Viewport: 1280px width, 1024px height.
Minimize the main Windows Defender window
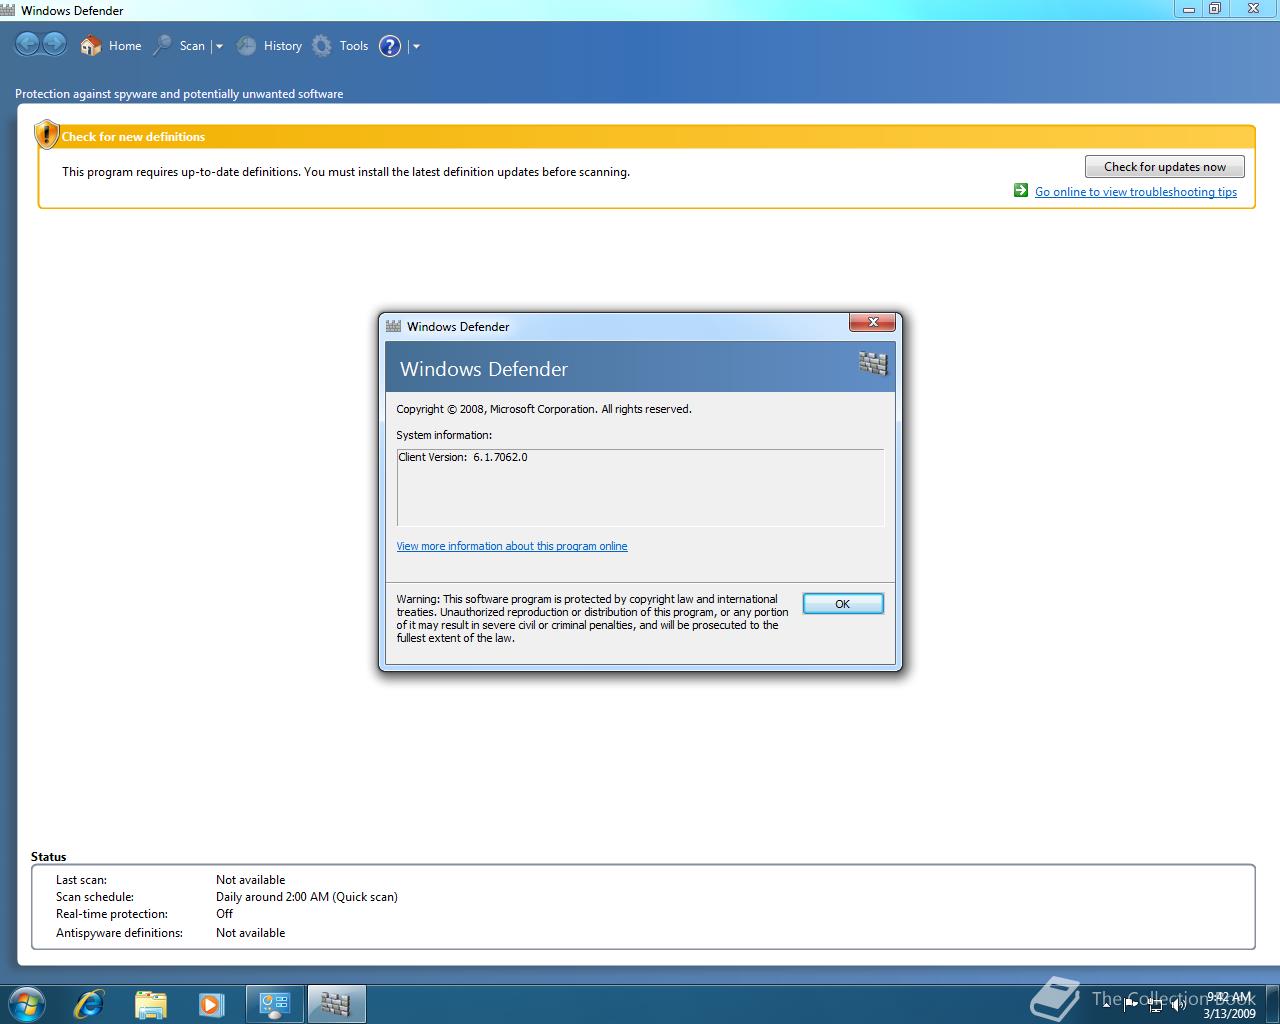point(1189,8)
